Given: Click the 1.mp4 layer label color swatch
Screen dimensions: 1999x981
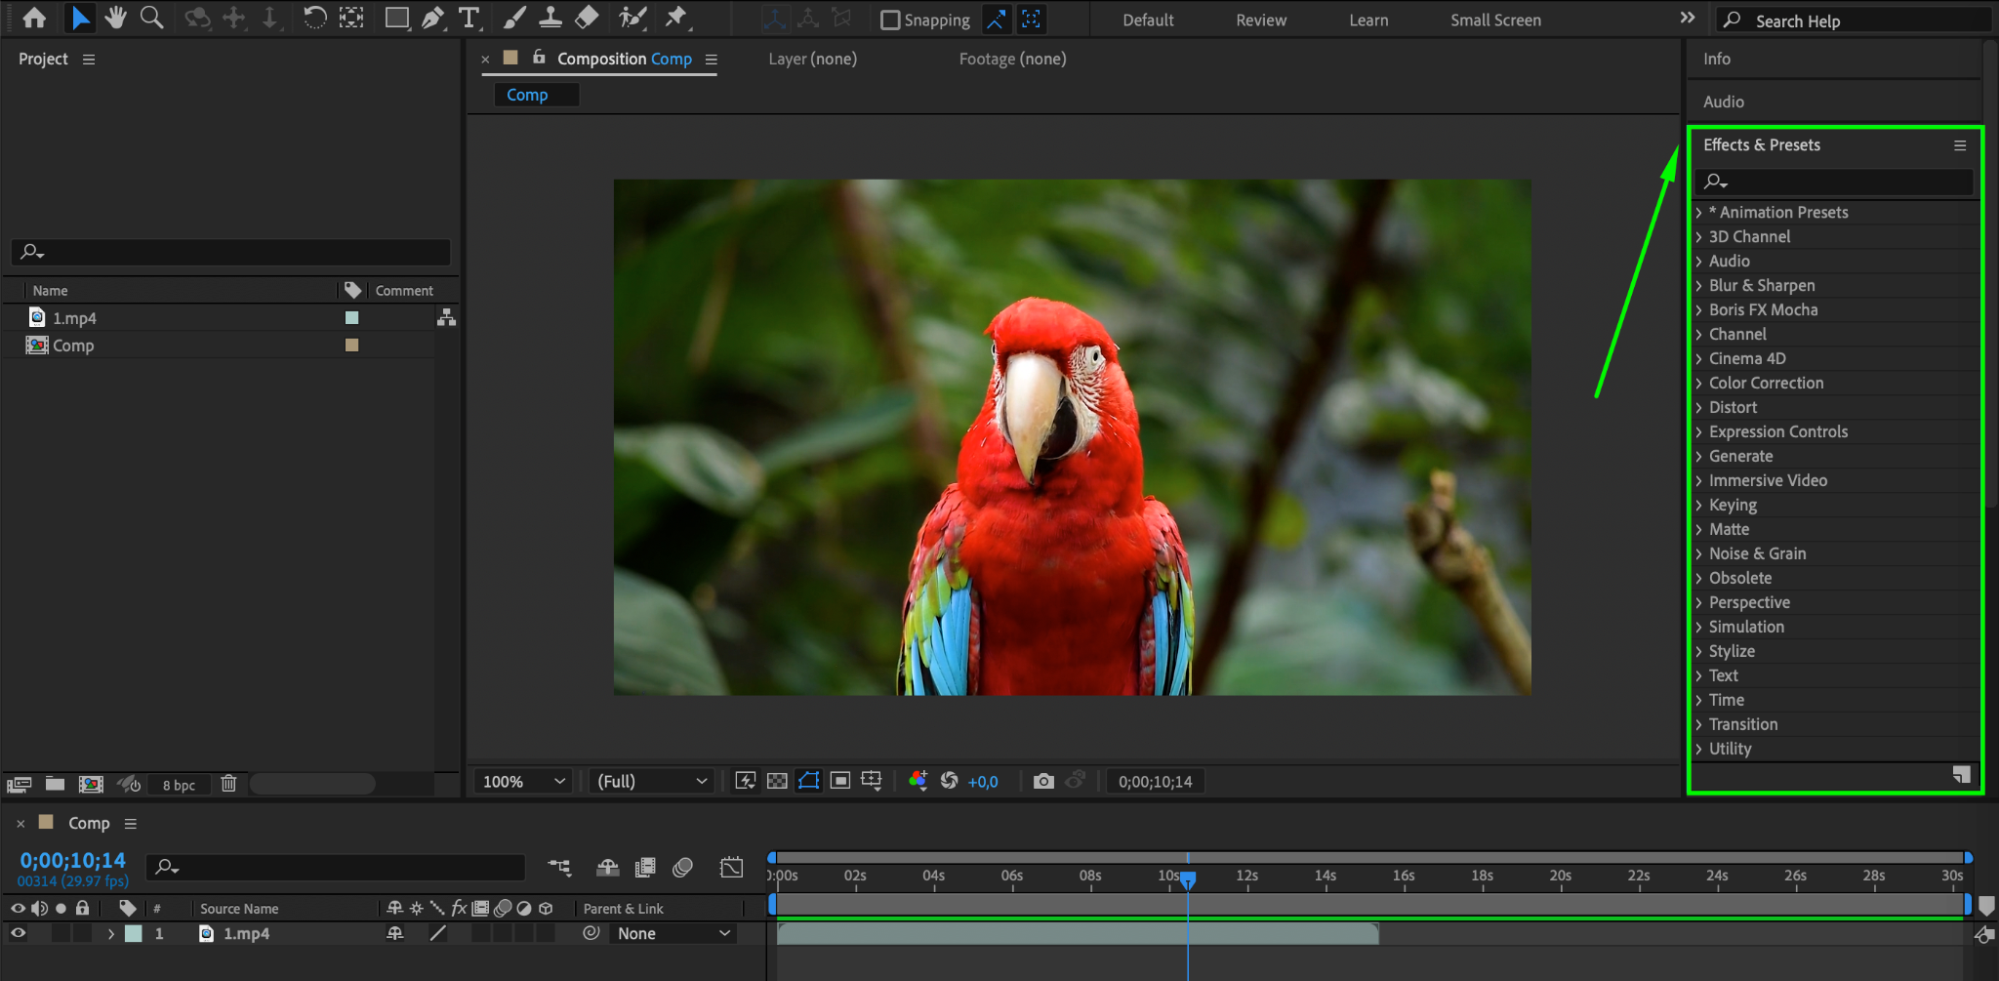Looking at the screenshot, I should click(x=133, y=933).
